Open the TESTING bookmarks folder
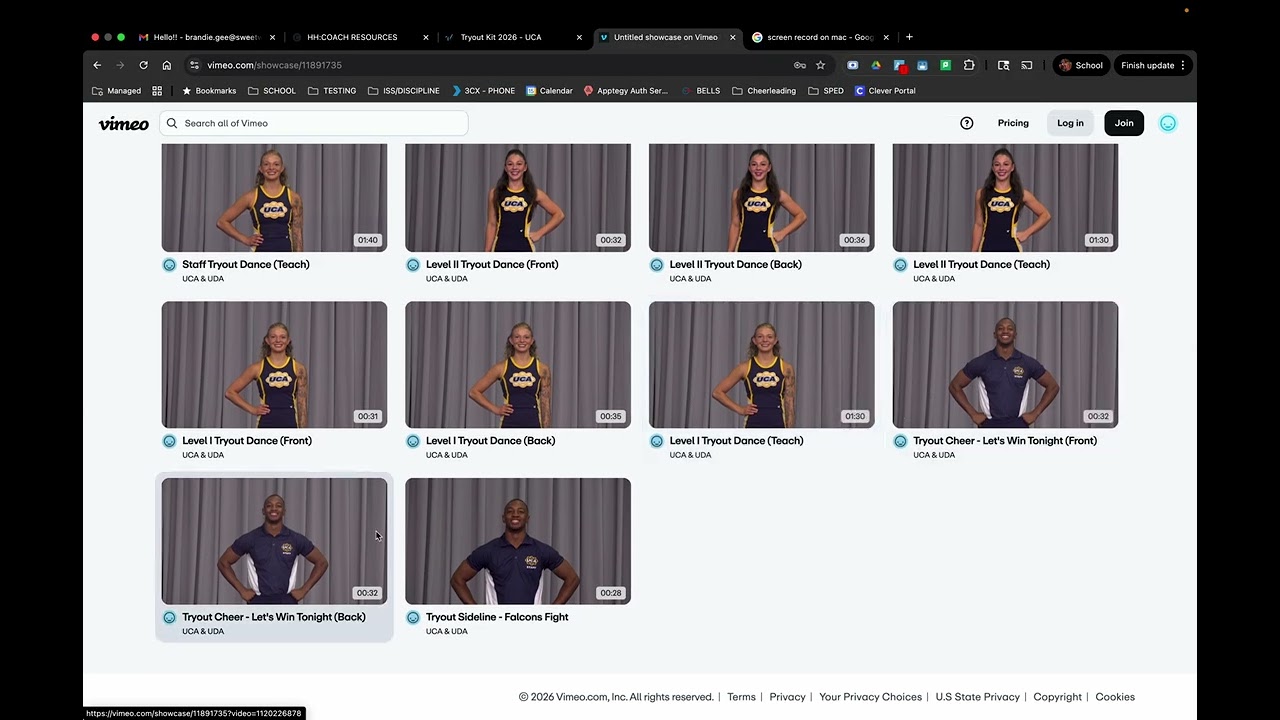This screenshot has width=1280, height=720. (x=332, y=91)
